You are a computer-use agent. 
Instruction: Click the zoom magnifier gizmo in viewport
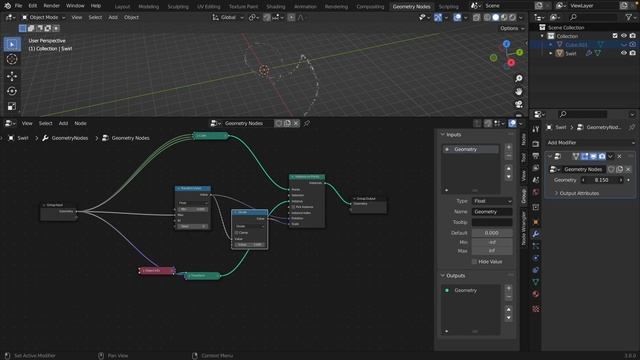coord(518,78)
